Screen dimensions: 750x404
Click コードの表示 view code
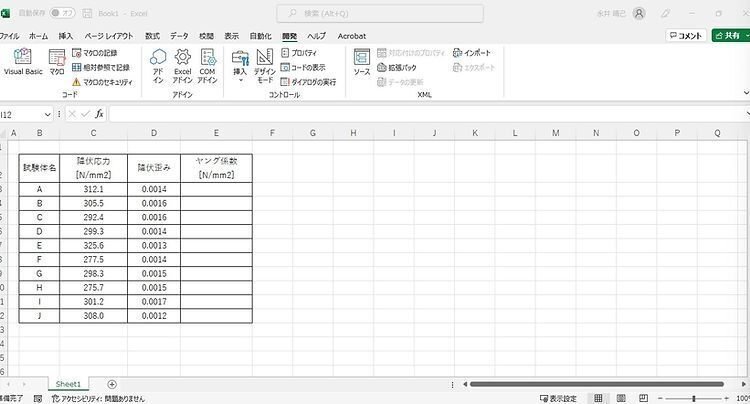pyautogui.click(x=303, y=67)
